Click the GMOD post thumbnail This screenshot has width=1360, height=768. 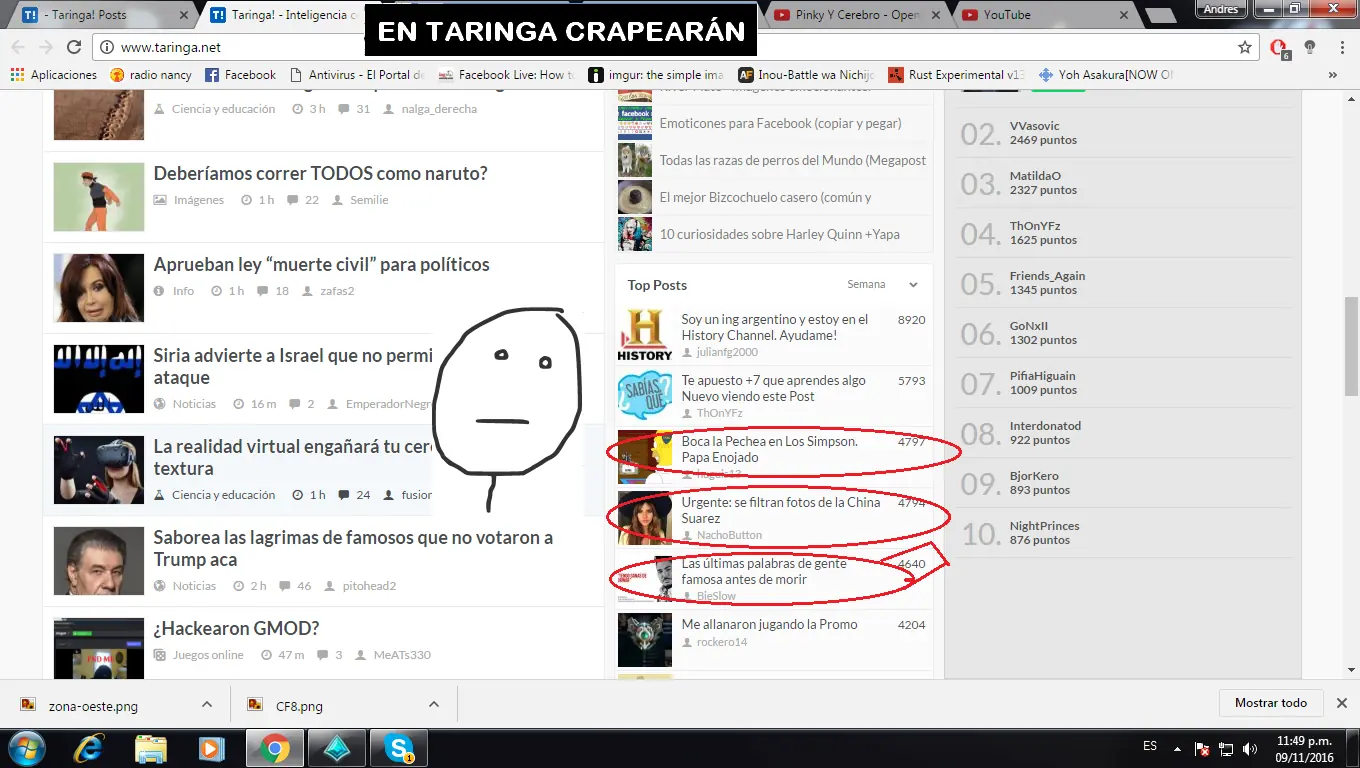click(99, 649)
